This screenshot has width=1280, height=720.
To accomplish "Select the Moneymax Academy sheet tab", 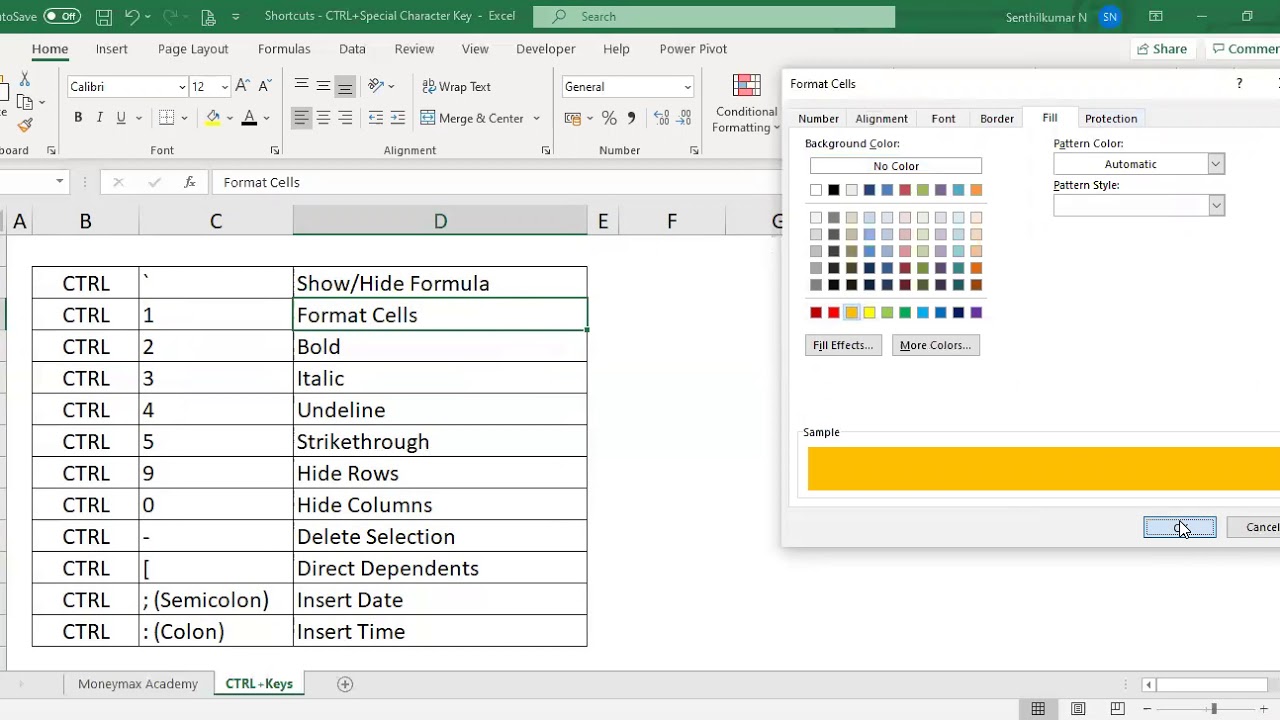I will pyautogui.click(x=138, y=684).
